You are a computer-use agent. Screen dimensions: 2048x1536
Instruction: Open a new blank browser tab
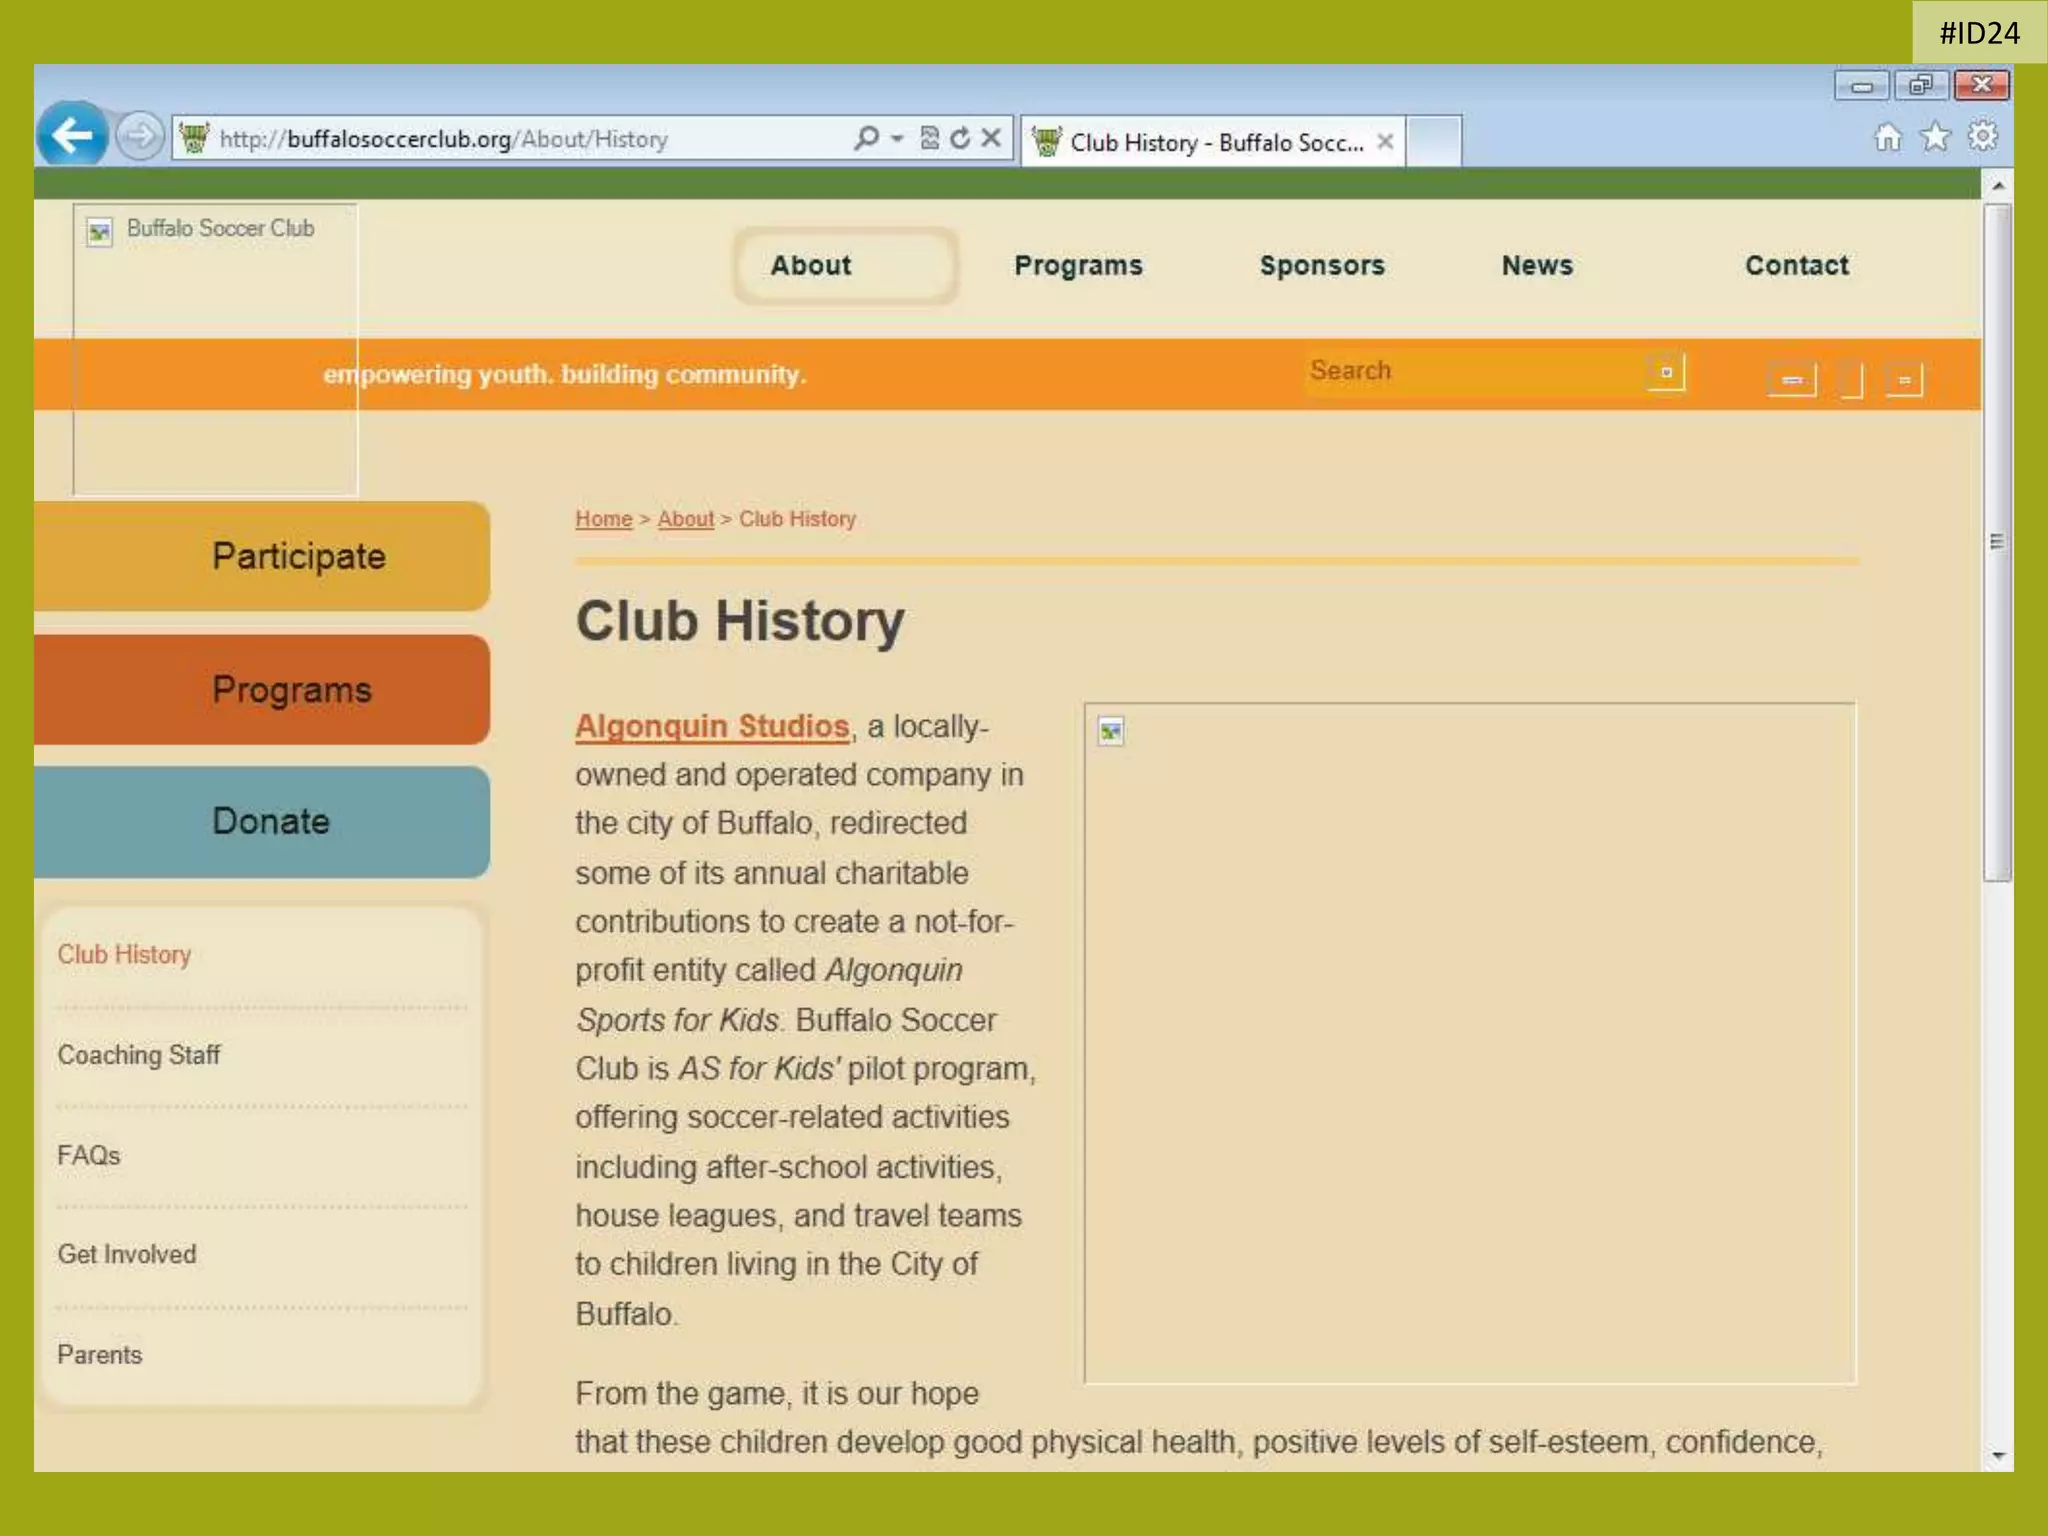(1434, 141)
